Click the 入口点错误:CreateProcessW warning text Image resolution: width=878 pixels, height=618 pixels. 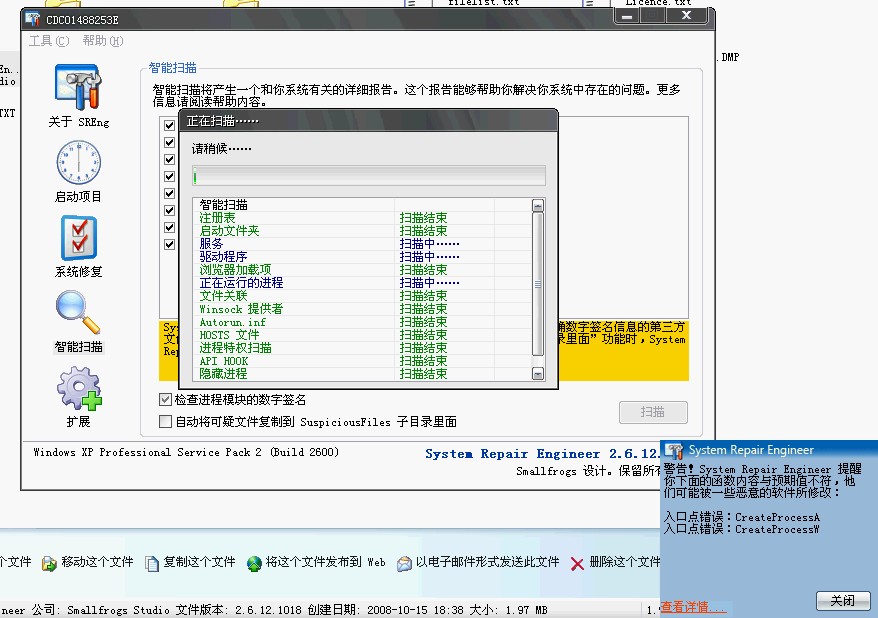(741, 529)
